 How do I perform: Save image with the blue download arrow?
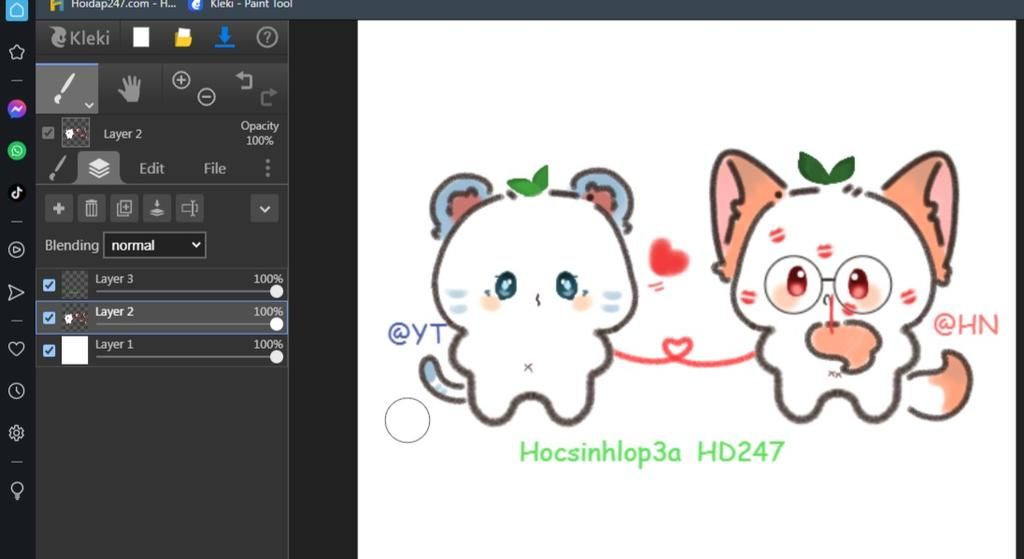225,37
